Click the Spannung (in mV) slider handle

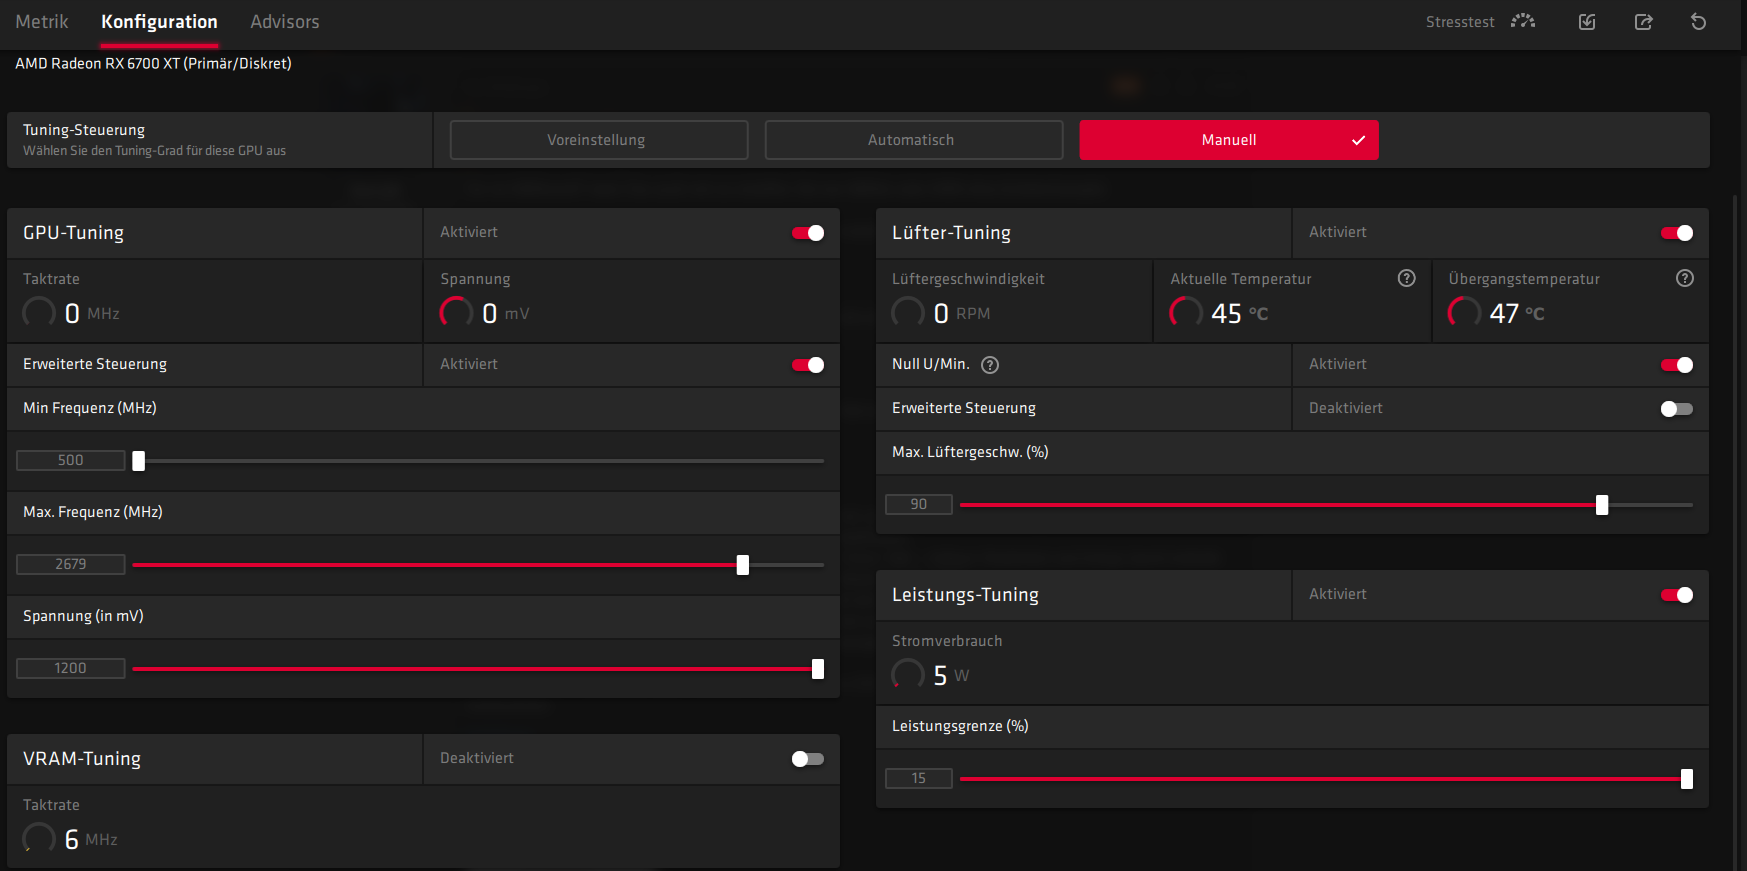(818, 669)
